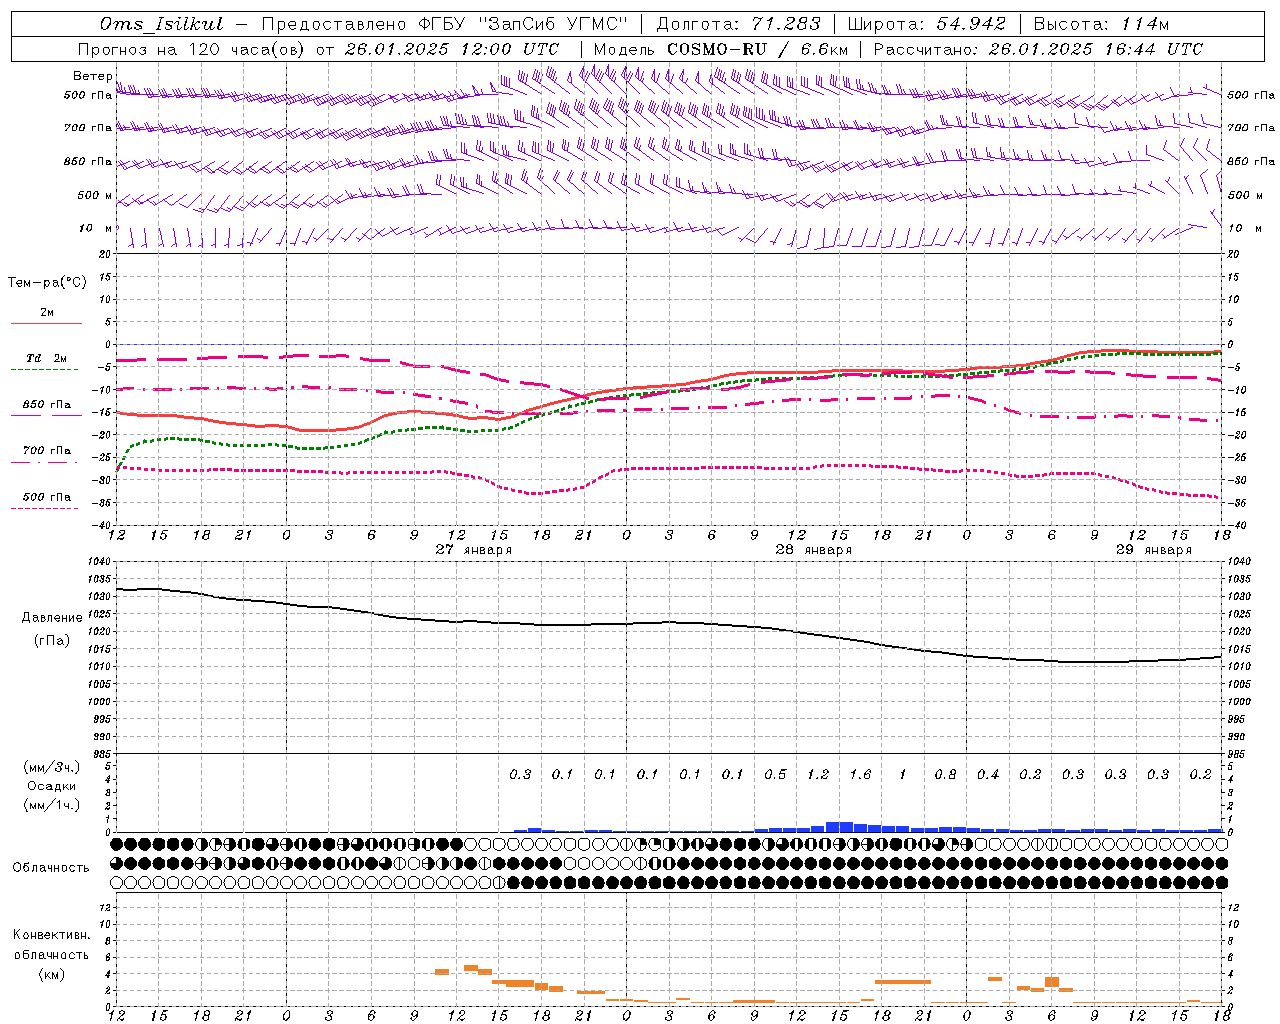Click the '700 гПа' temperature legend entry
This screenshot has width=1280, height=1024.
tap(47, 451)
